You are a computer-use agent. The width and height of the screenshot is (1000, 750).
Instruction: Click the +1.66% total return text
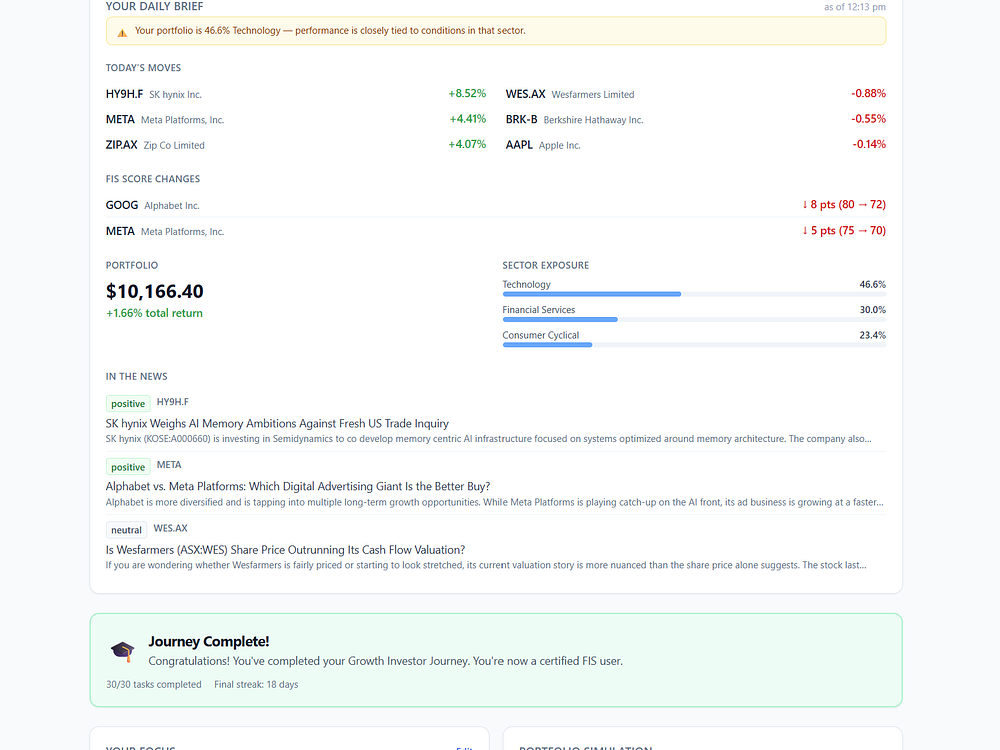[x=154, y=313]
